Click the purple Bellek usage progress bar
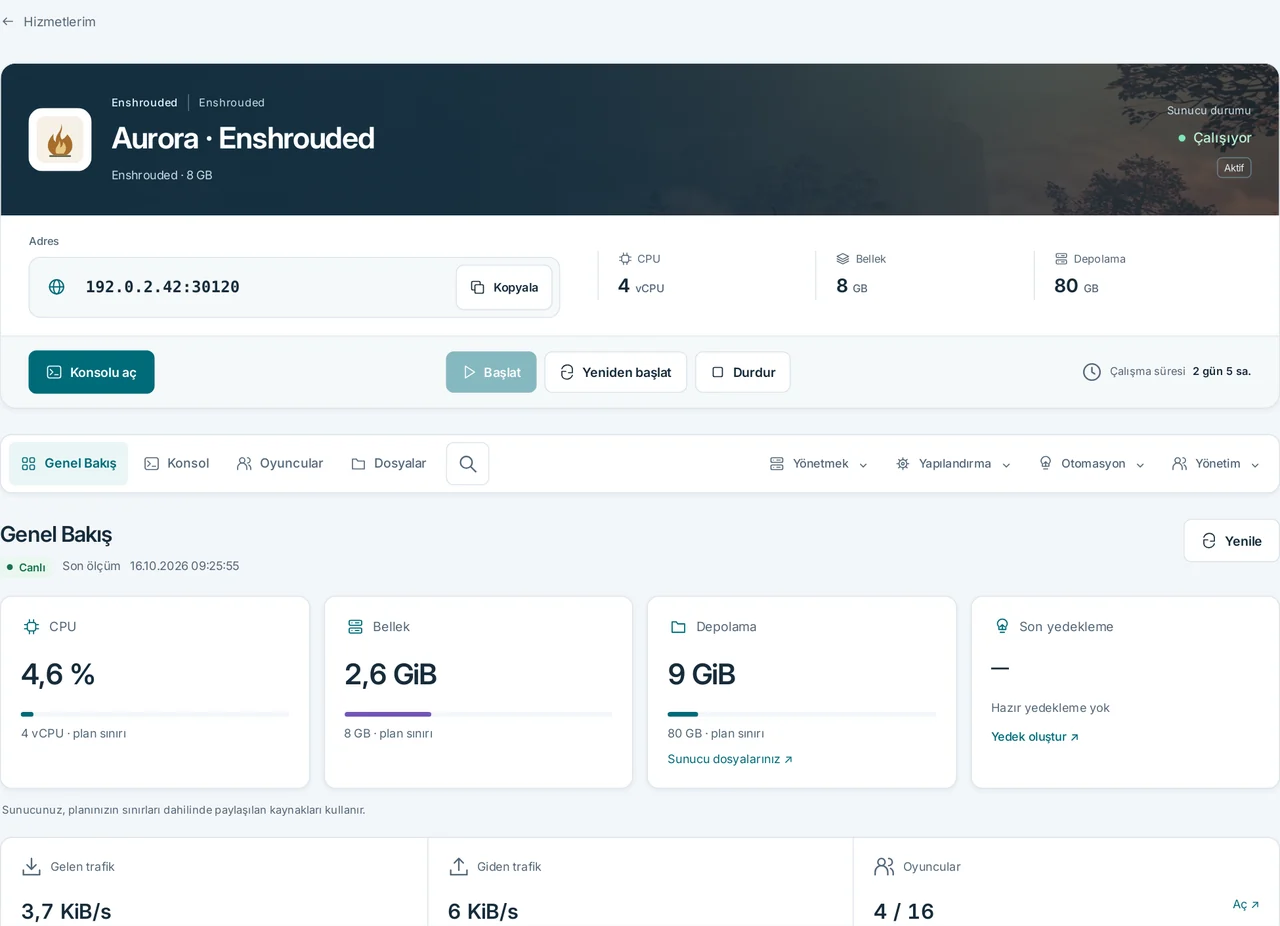Image resolution: width=1280 pixels, height=926 pixels. (478, 714)
